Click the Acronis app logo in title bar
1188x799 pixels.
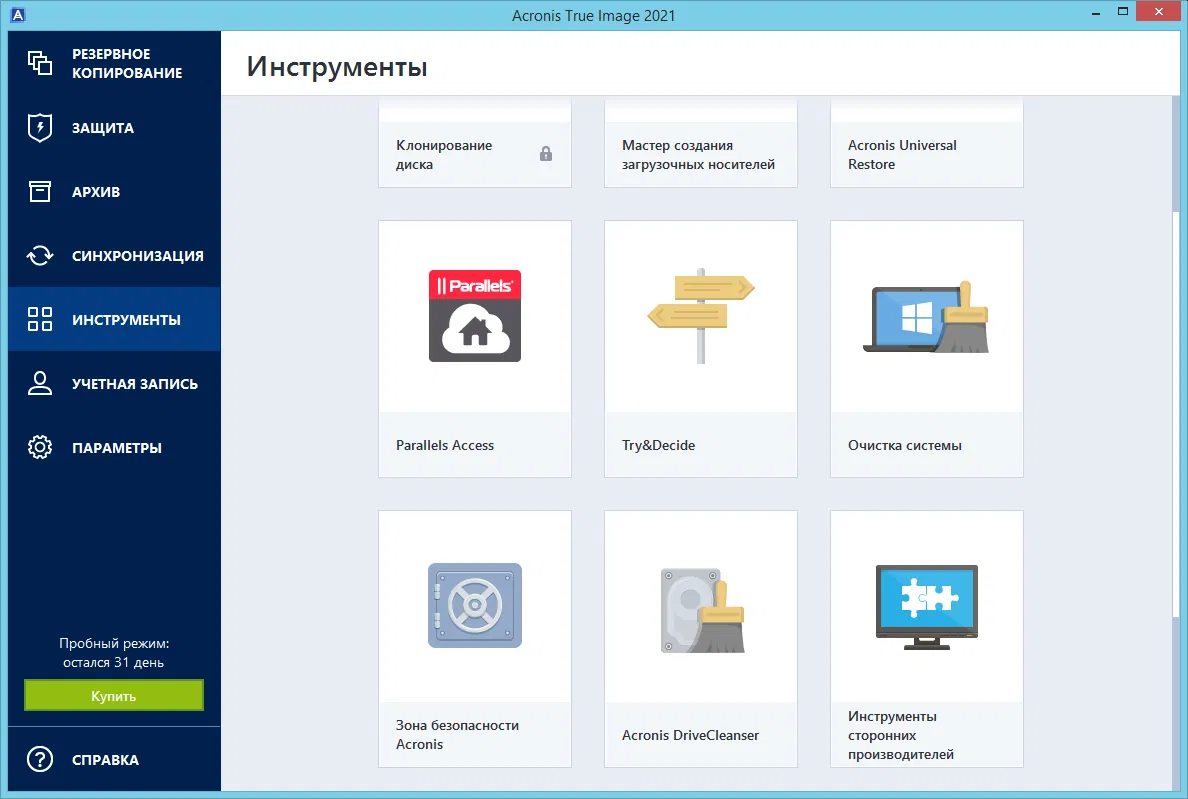click(x=17, y=14)
